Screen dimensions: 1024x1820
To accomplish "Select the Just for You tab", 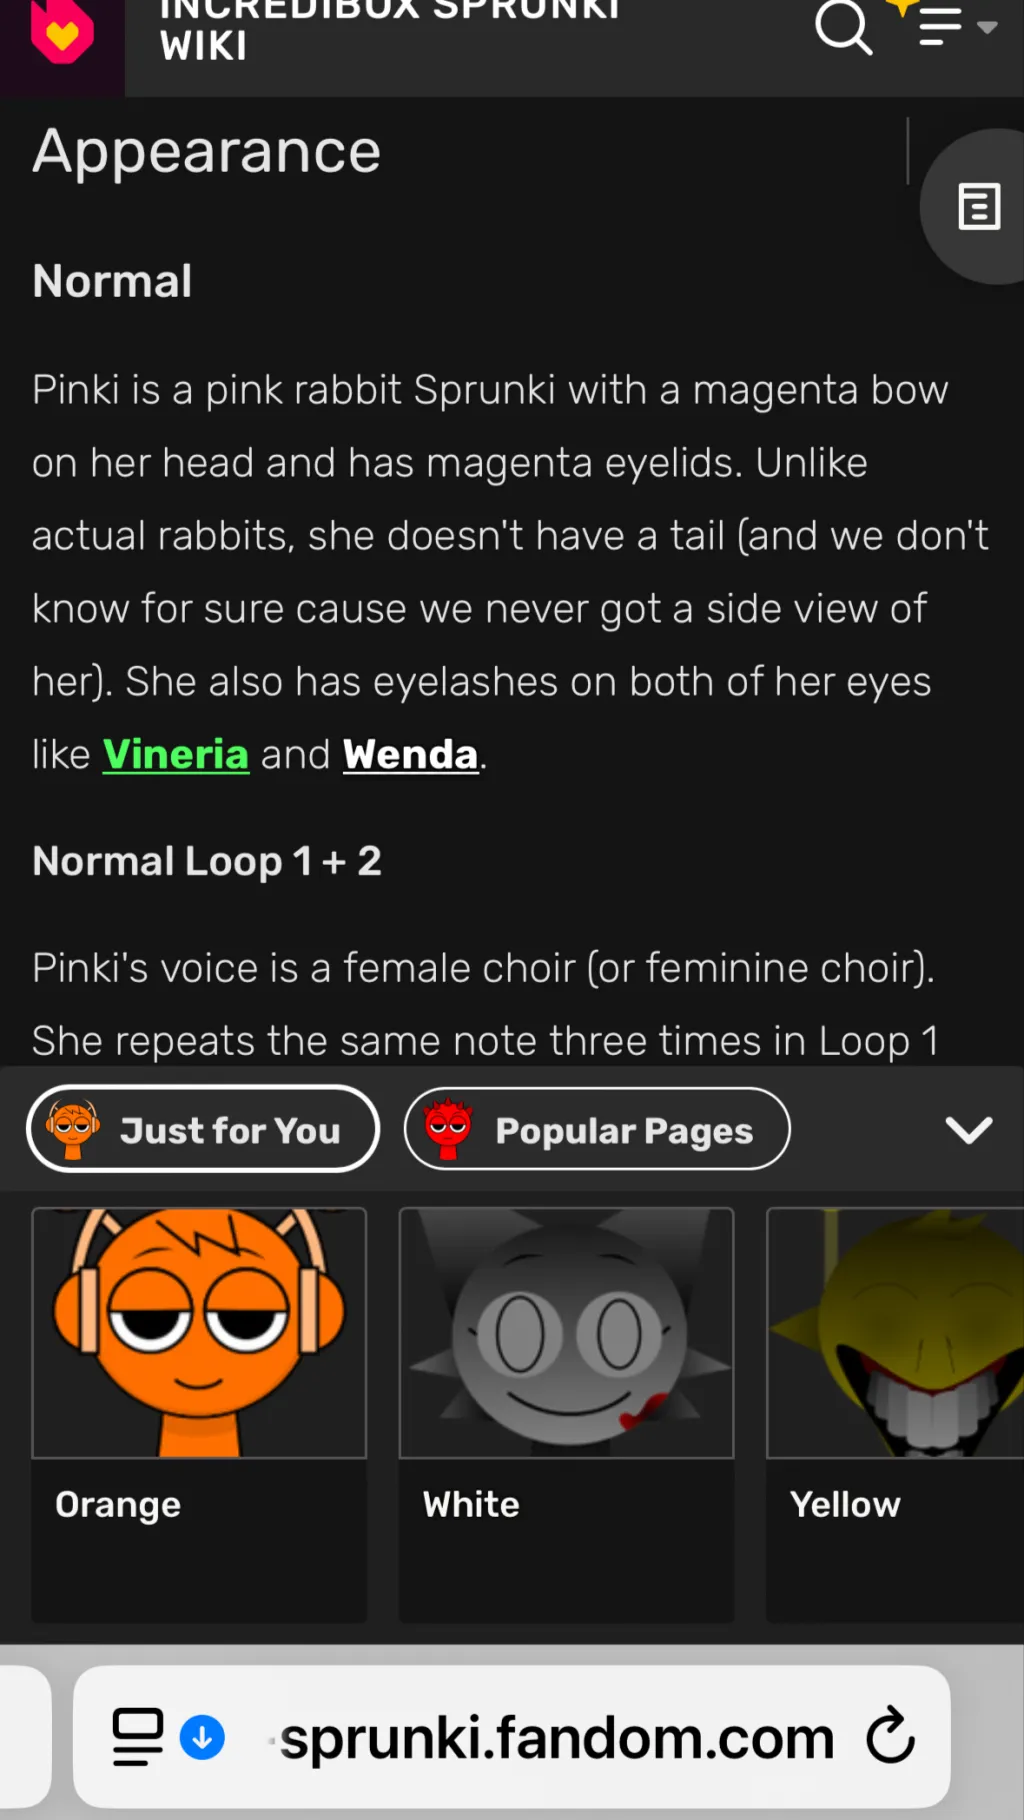I will click(x=203, y=1129).
